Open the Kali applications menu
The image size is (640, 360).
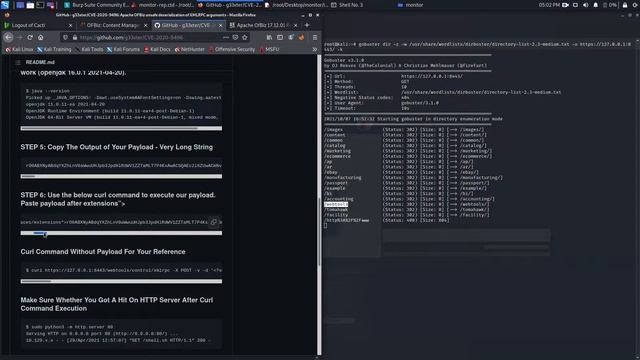5,5
